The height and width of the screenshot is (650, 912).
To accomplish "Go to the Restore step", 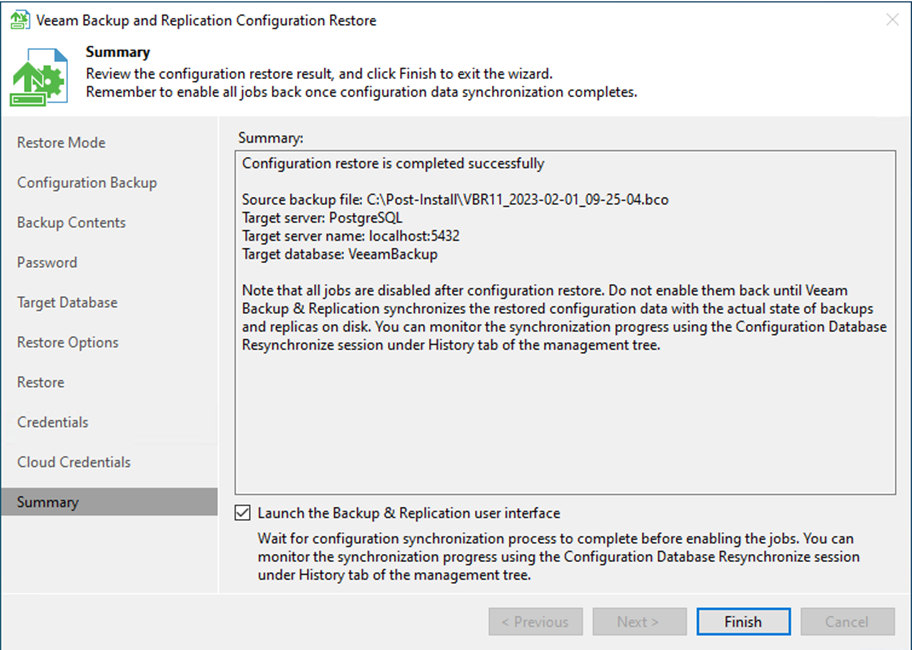I will point(40,382).
